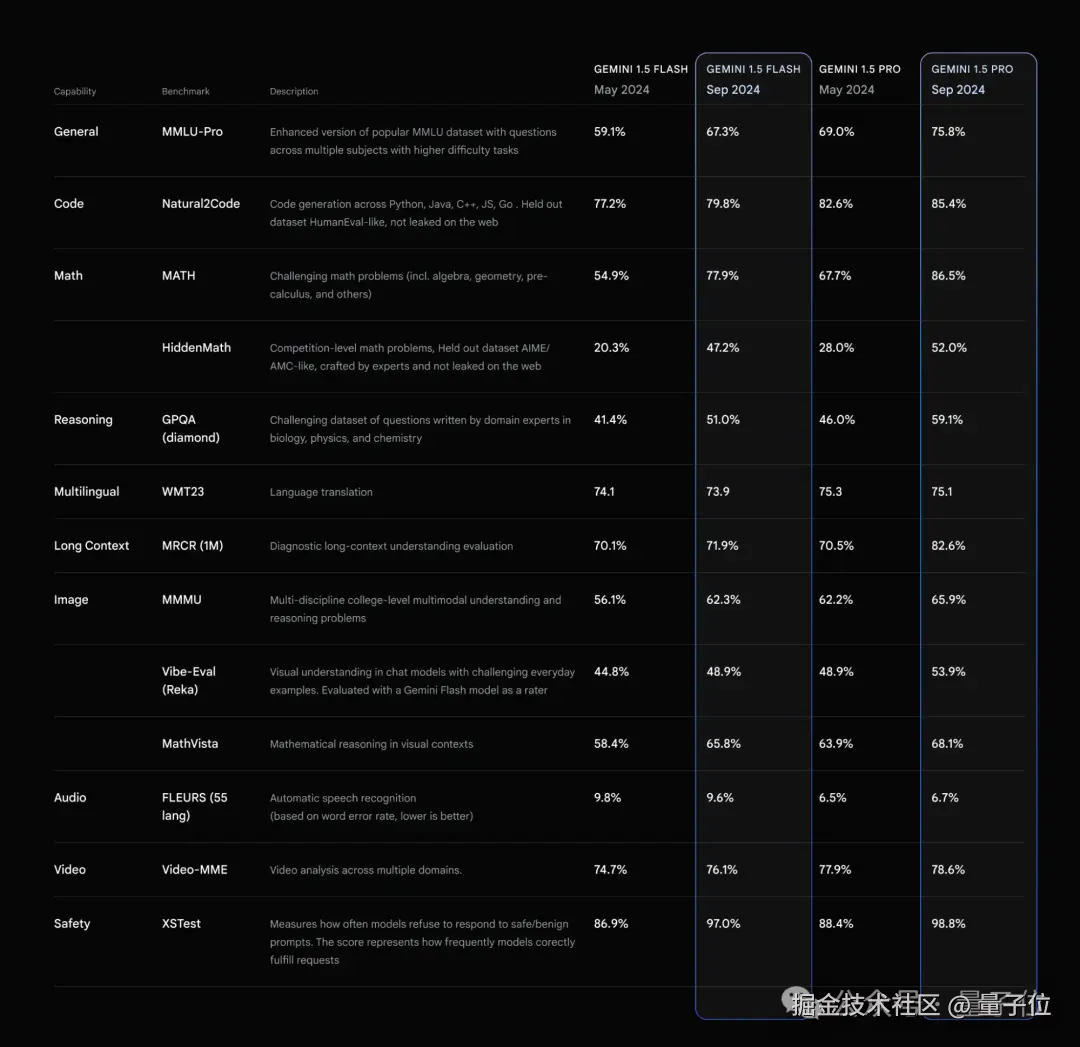Select GPQA score 41.4%

click(610, 419)
